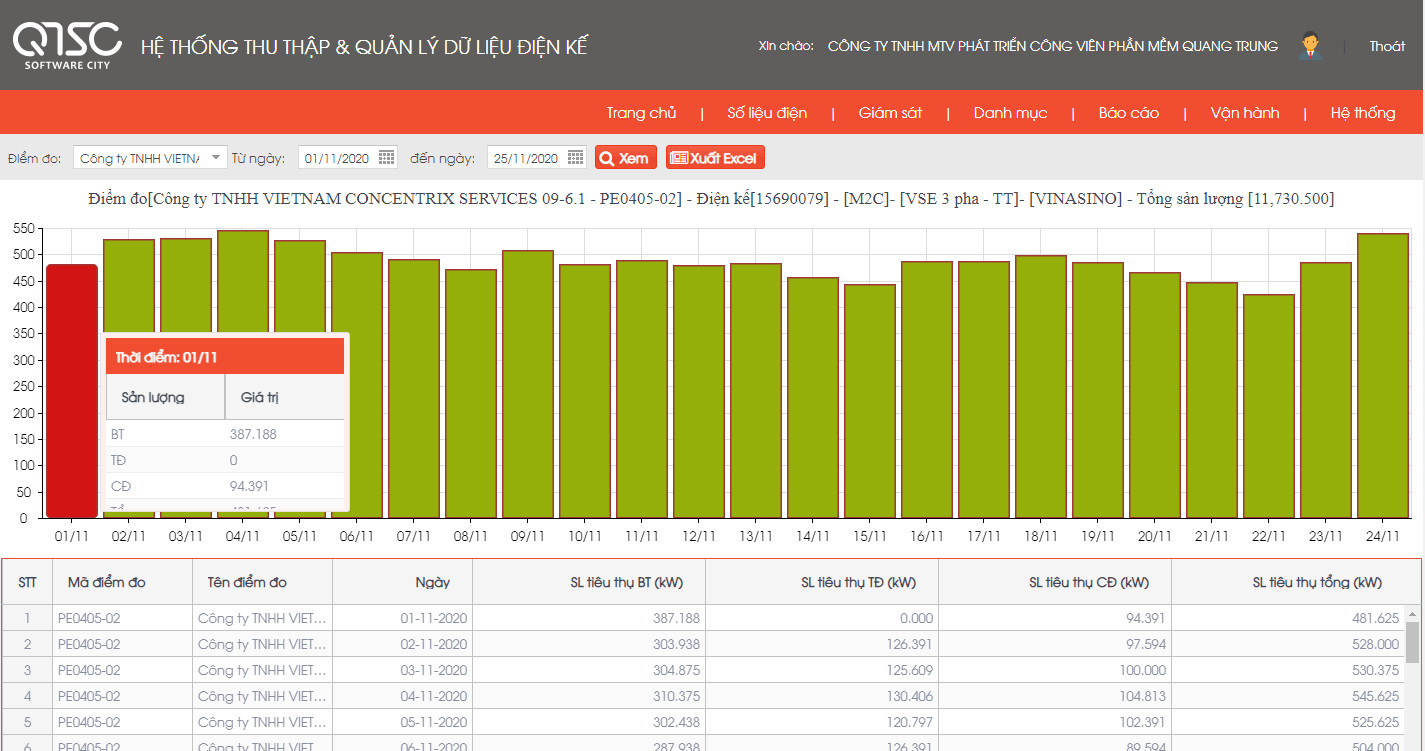Click the 20/11 chart bar
This screenshot has height=751, width=1425.
click(x=1155, y=395)
